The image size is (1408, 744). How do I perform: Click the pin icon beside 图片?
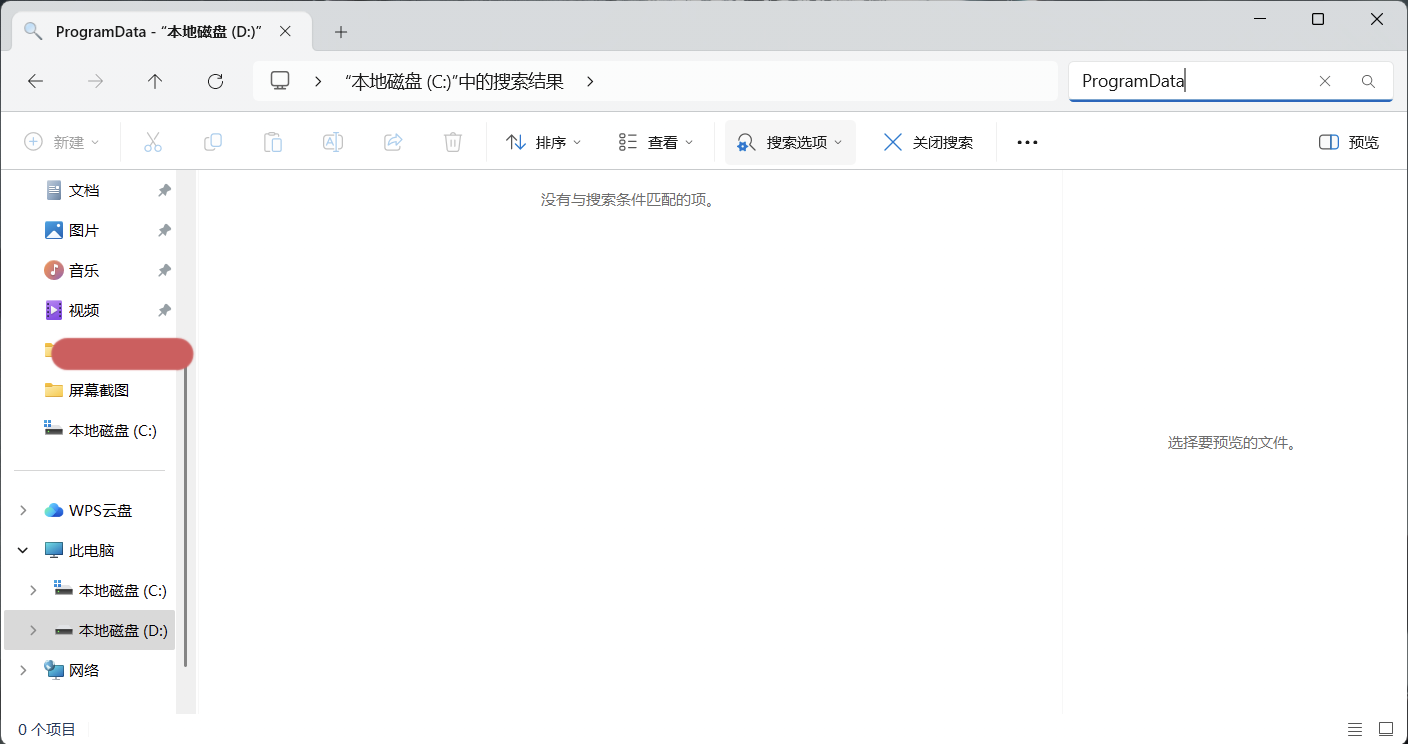(164, 230)
